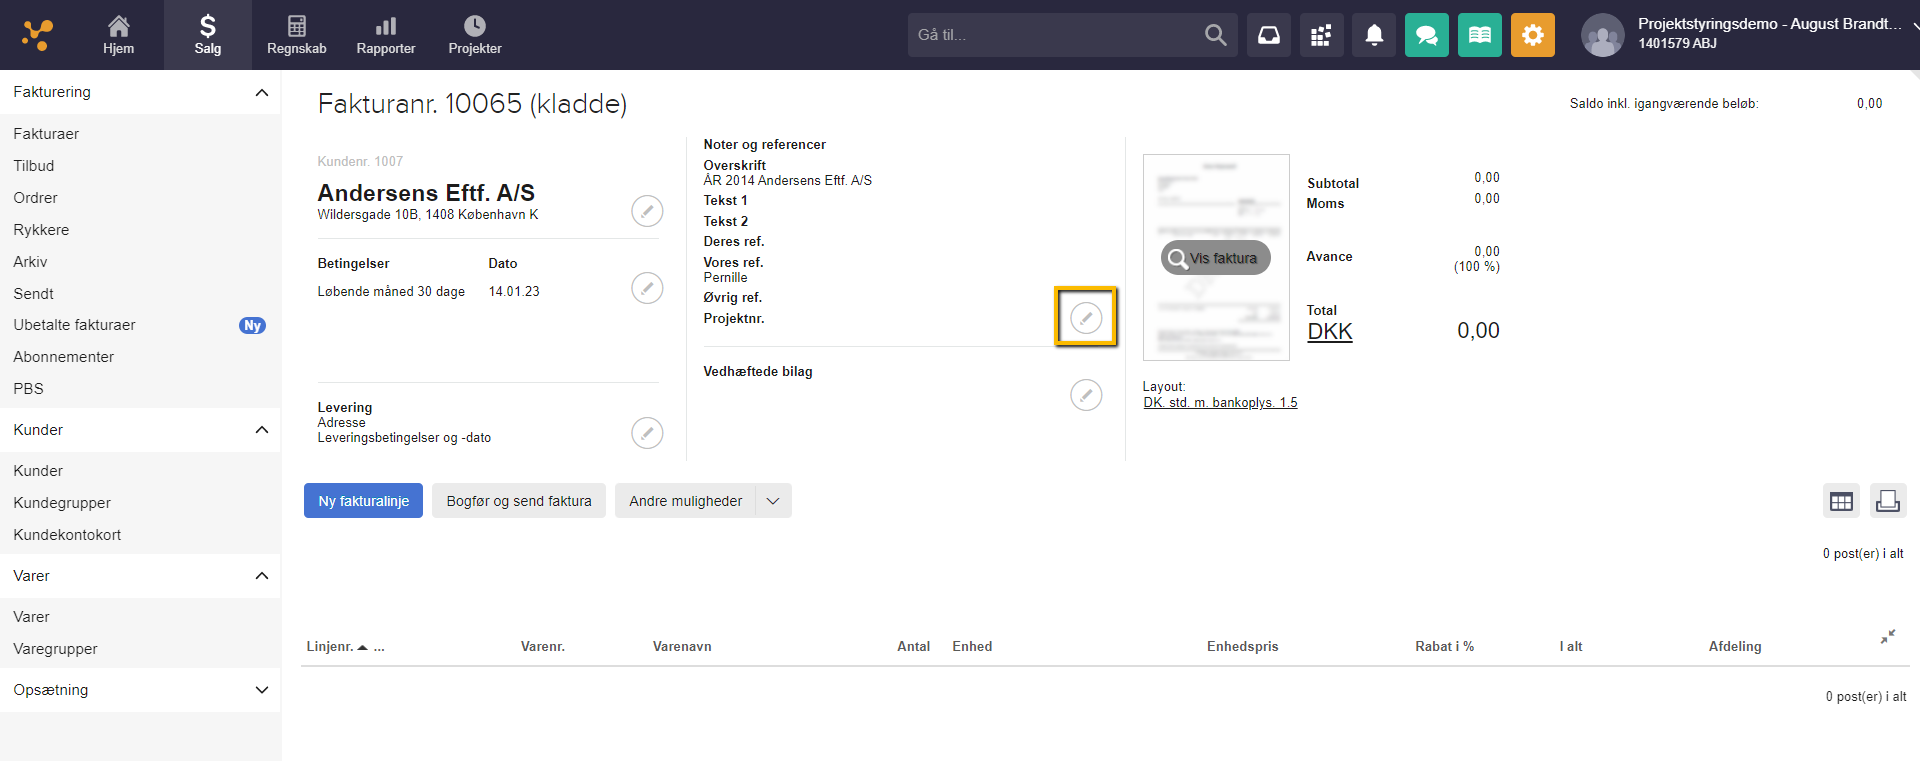Screen dimensions: 1920x761
Task: Go to Regnskab in top menu
Action: (296, 35)
